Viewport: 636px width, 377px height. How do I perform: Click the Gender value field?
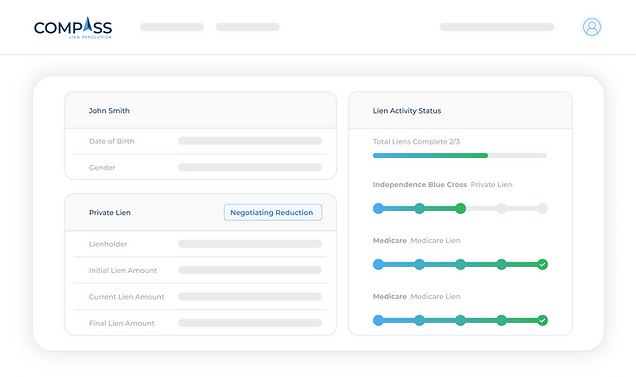click(x=250, y=167)
